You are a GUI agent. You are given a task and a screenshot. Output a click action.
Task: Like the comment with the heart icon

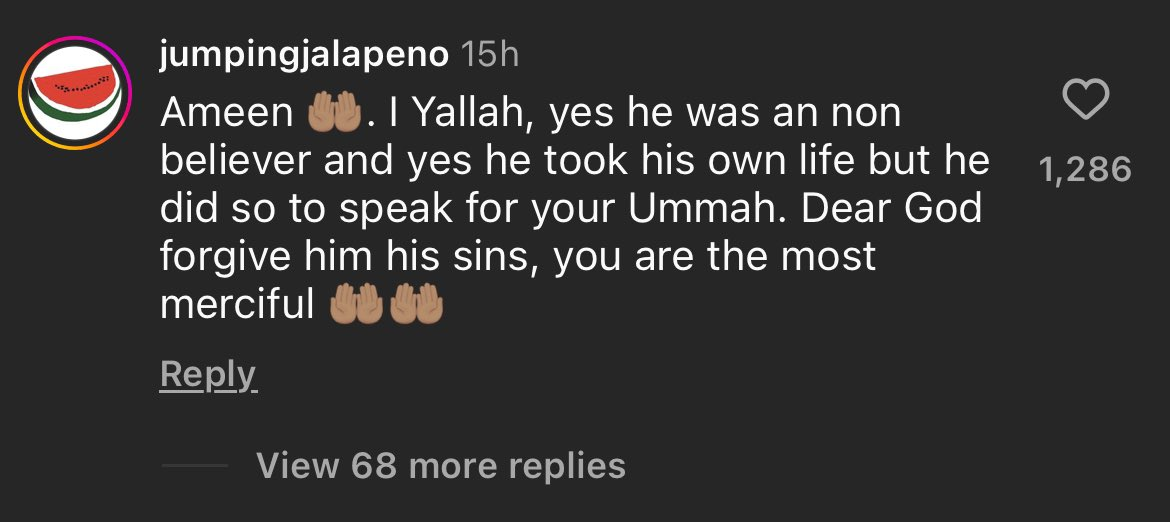[1085, 100]
